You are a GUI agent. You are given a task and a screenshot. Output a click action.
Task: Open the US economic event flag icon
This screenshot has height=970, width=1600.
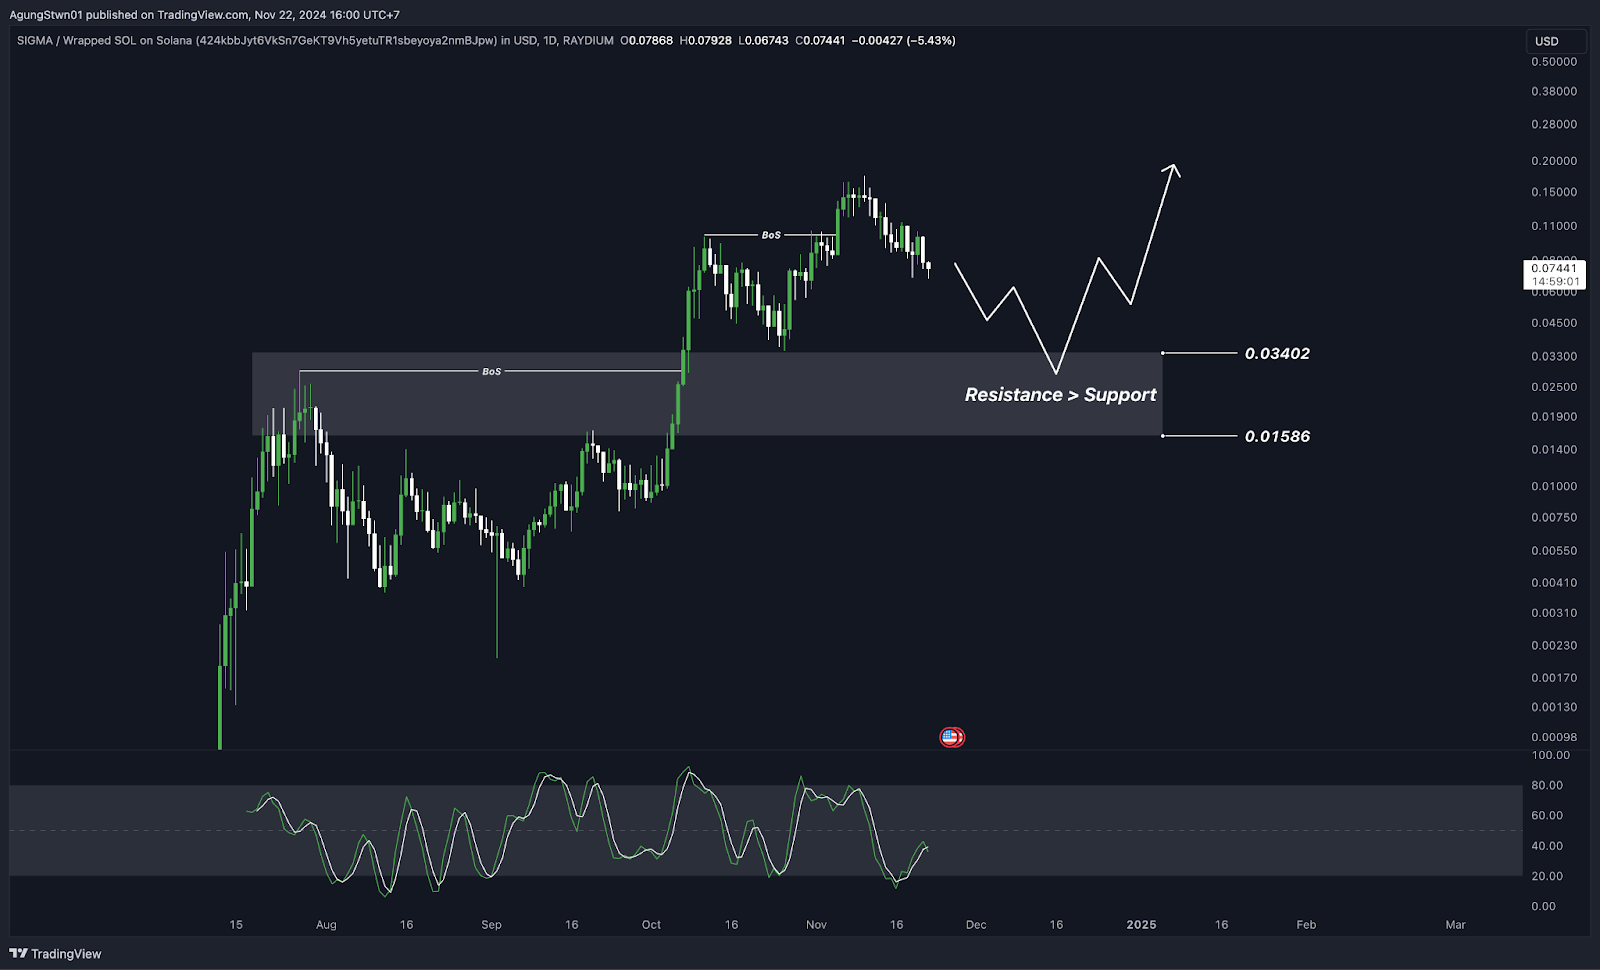click(952, 737)
